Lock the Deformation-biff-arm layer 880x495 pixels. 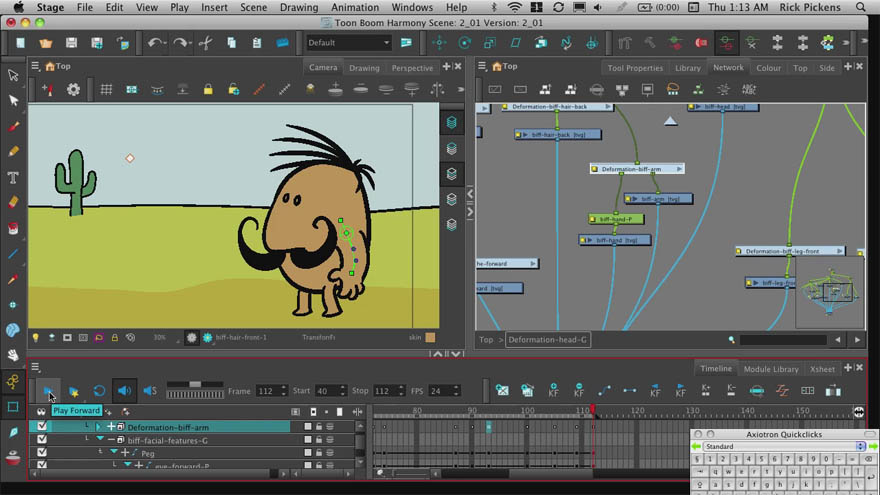point(319,427)
